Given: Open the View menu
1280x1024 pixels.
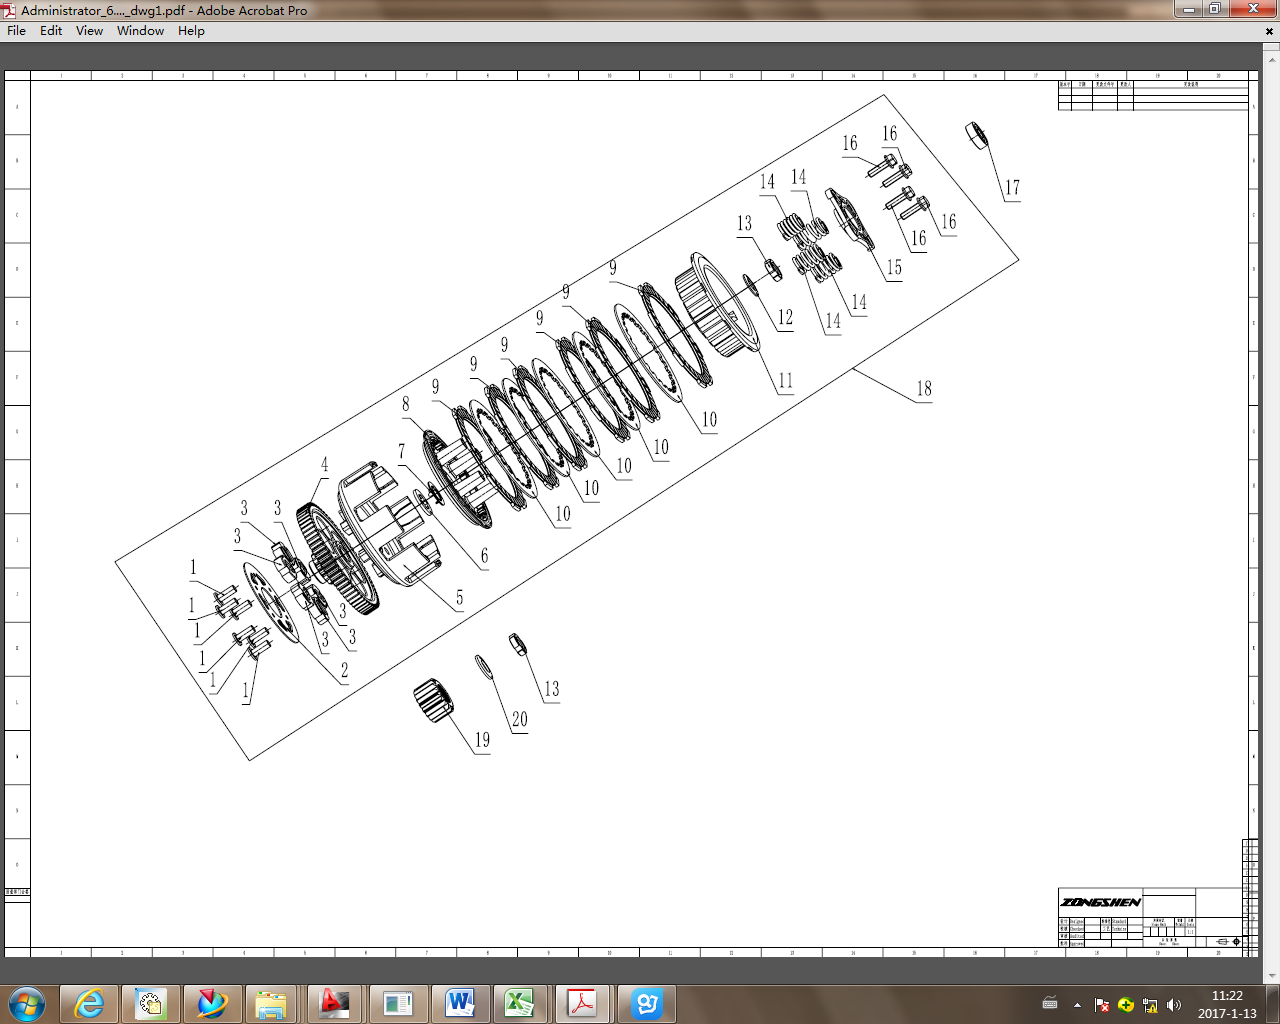Looking at the screenshot, I should (x=88, y=31).
